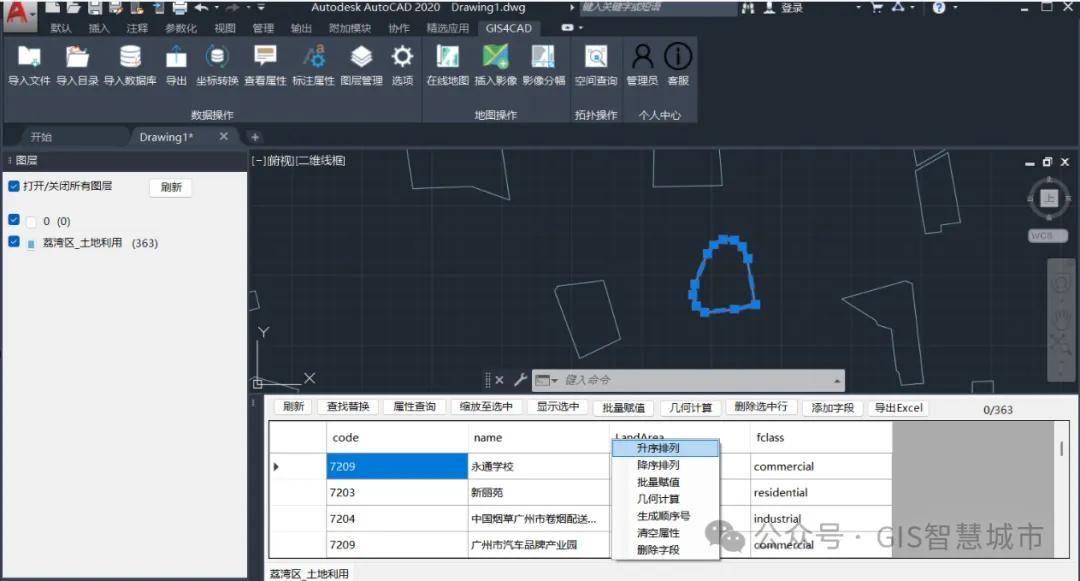The image size is (1080, 581).
Task: Click the 新丽苑 name cell
Action: coord(538,492)
